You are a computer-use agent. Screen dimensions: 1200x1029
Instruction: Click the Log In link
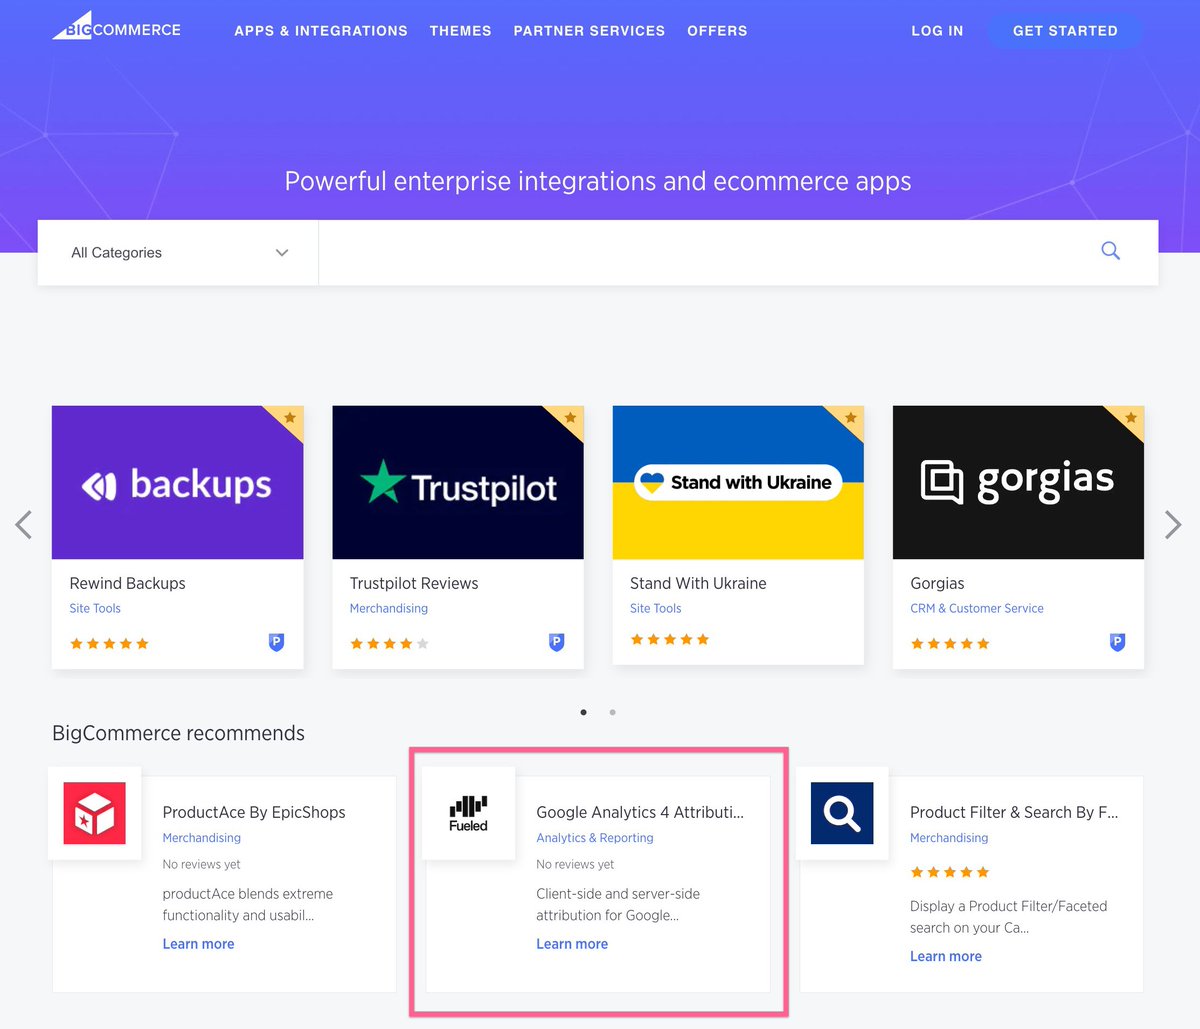[x=937, y=31]
